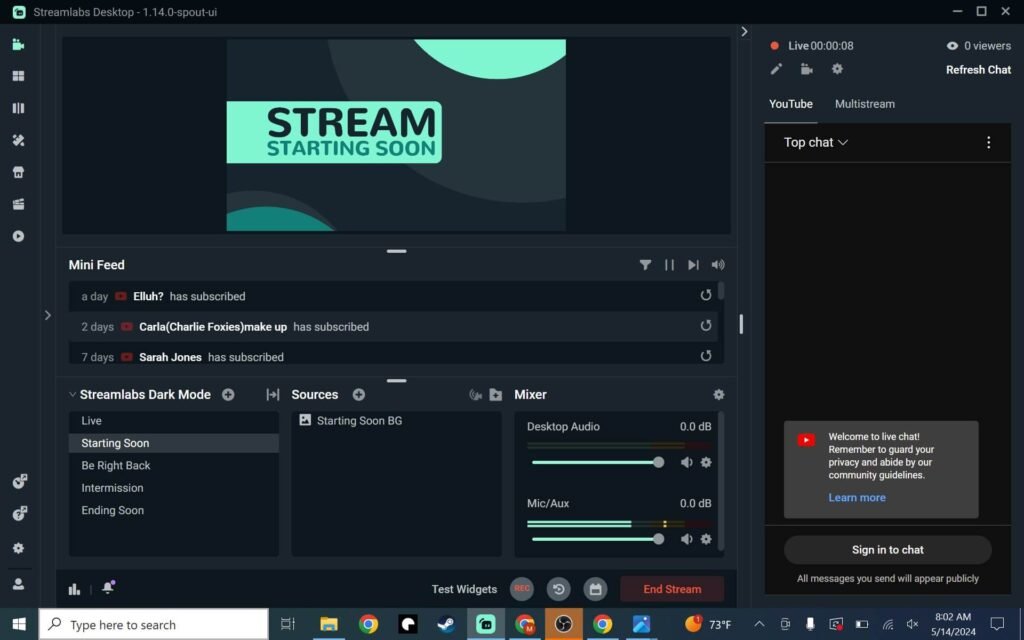Open Mic/Aux settings gear

(x=706, y=539)
